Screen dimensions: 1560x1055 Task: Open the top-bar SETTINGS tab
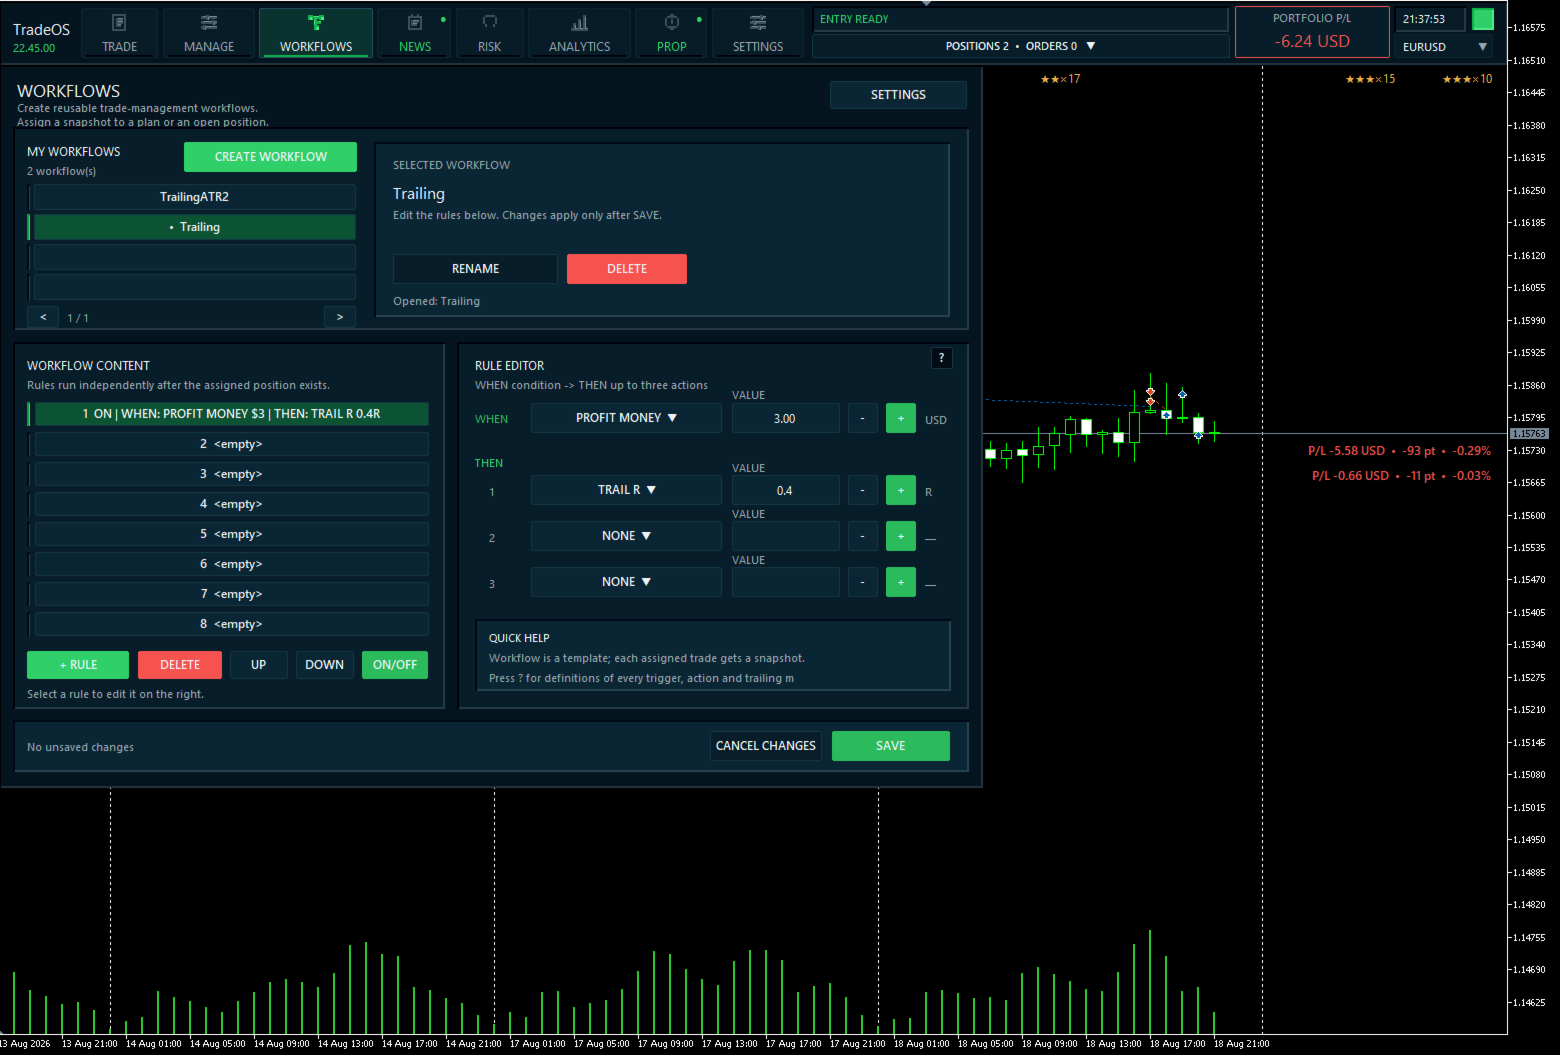(x=758, y=33)
